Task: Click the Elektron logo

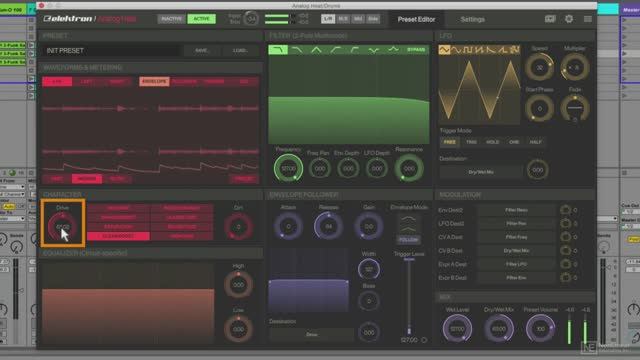Action: pyautogui.click(x=68, y=19)
